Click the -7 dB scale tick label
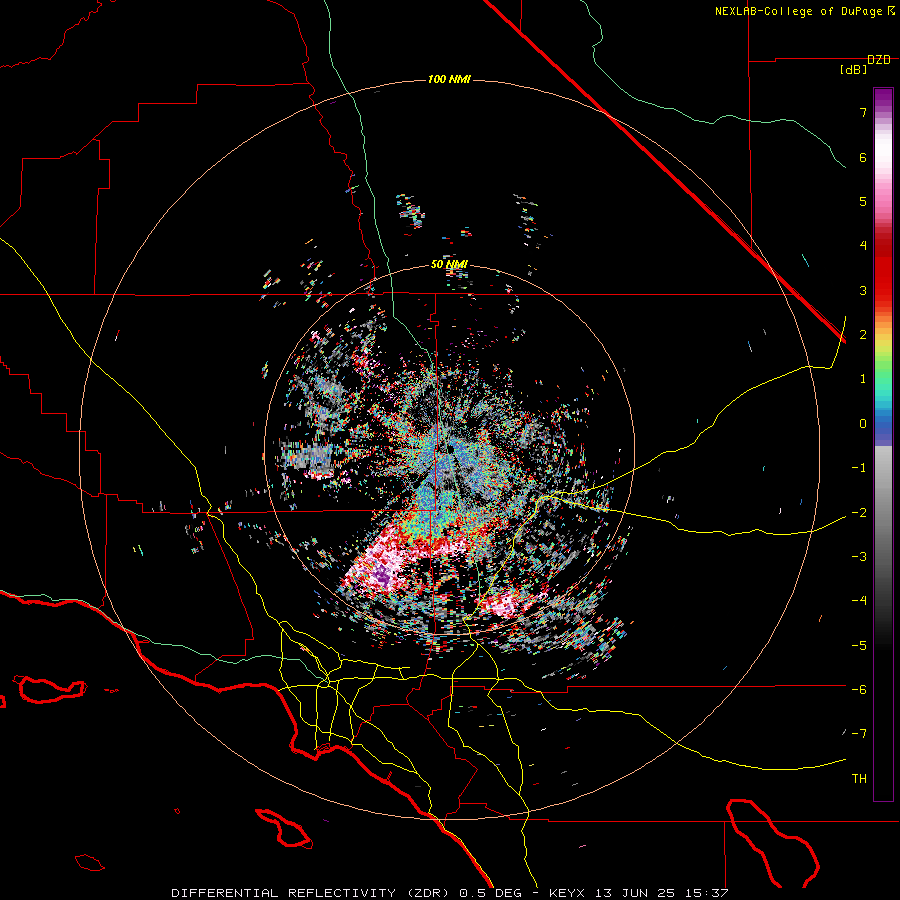The width and height of the screenshot is (900, 900). point(859,734)
